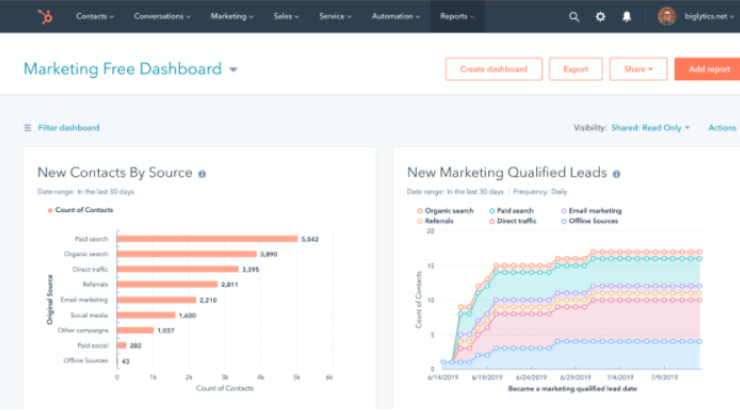This screenshot has height=411, width=740.
Task: Click the Marketing Free Dashboard title
Action: [x=123, y=69]
